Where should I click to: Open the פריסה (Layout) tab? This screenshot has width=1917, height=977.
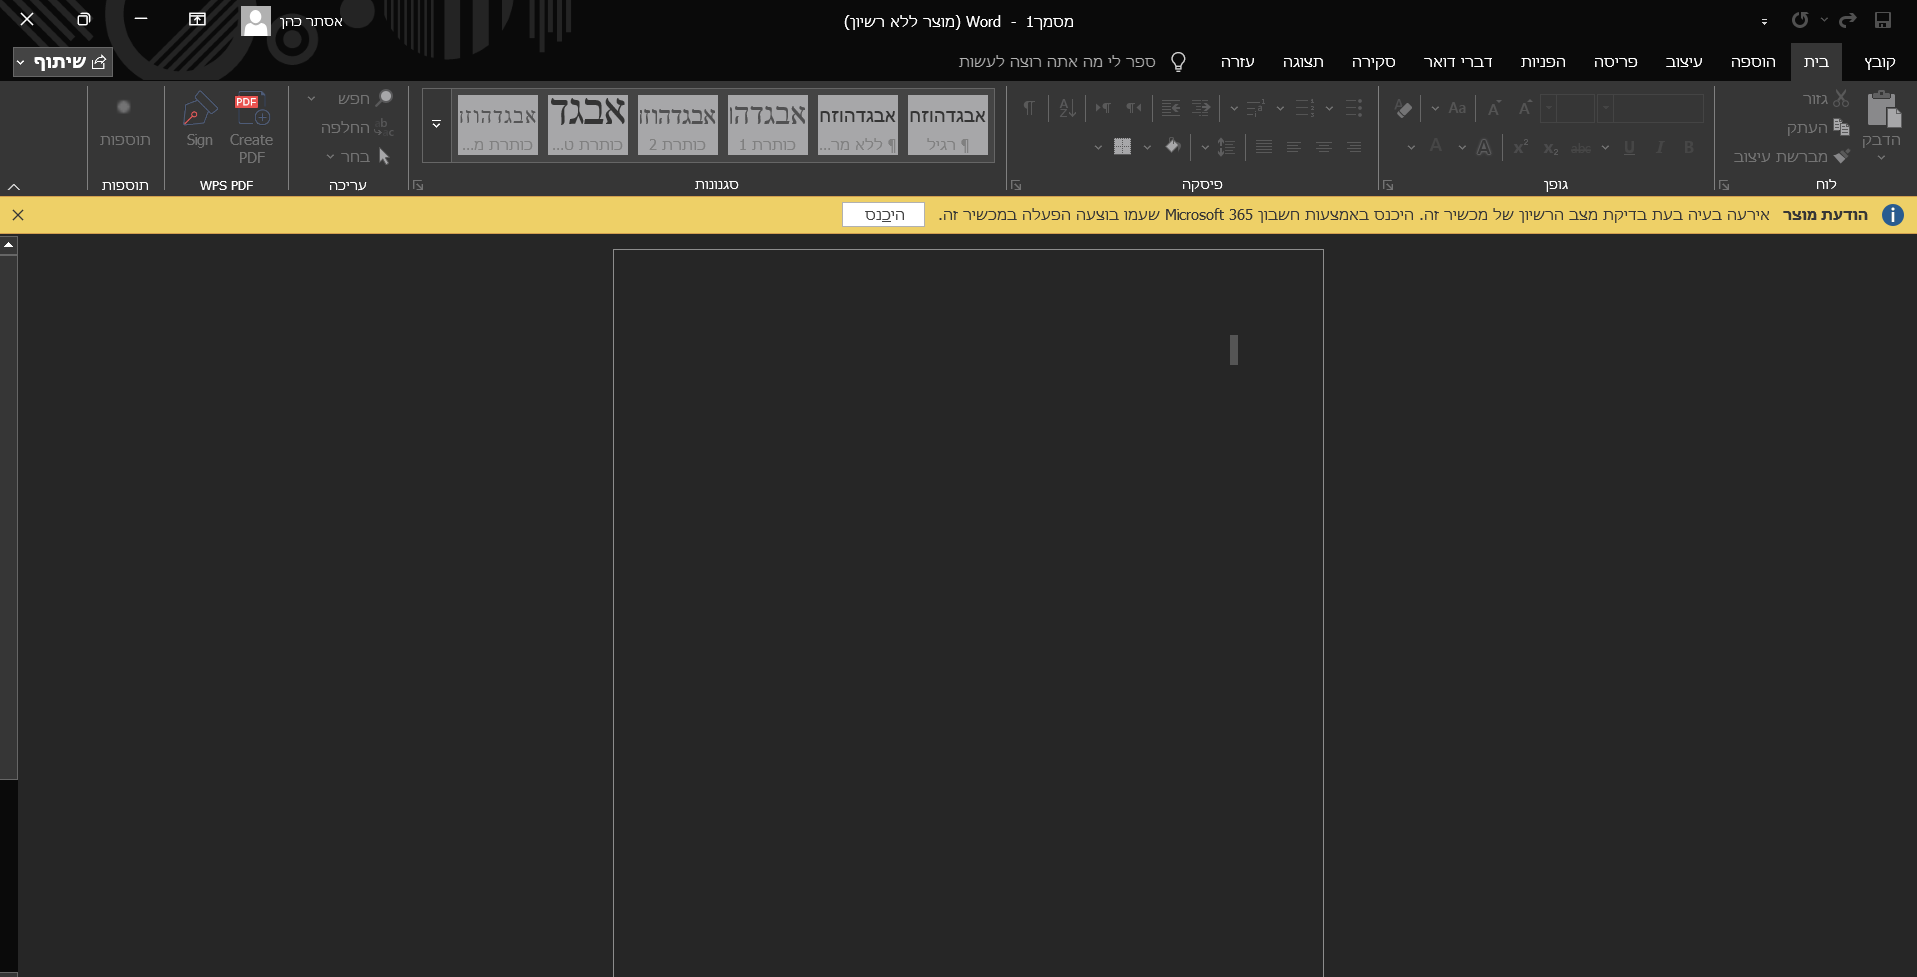pos(1615,62)
